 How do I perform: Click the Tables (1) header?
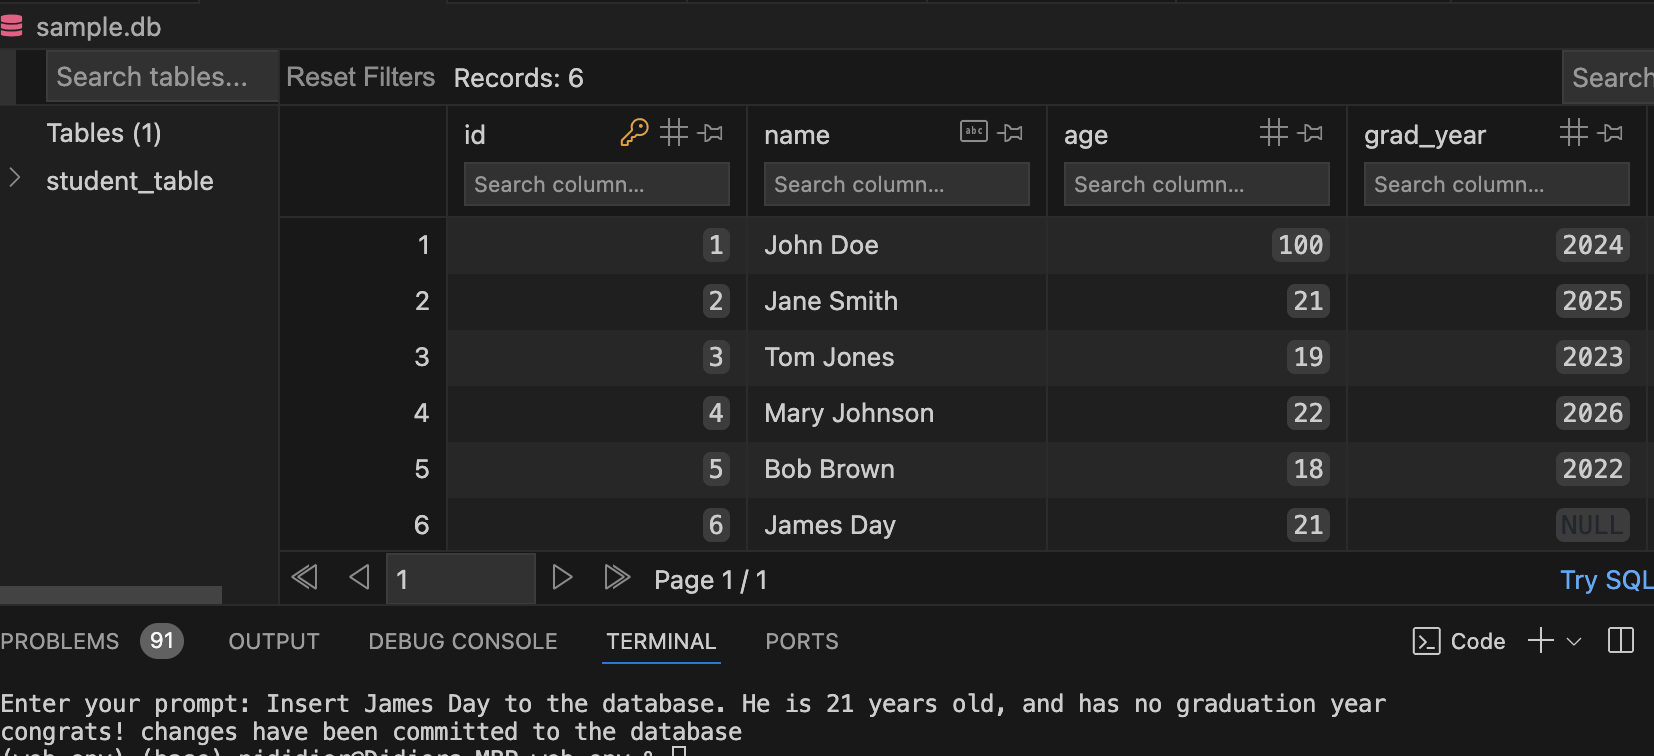(104, 133)
